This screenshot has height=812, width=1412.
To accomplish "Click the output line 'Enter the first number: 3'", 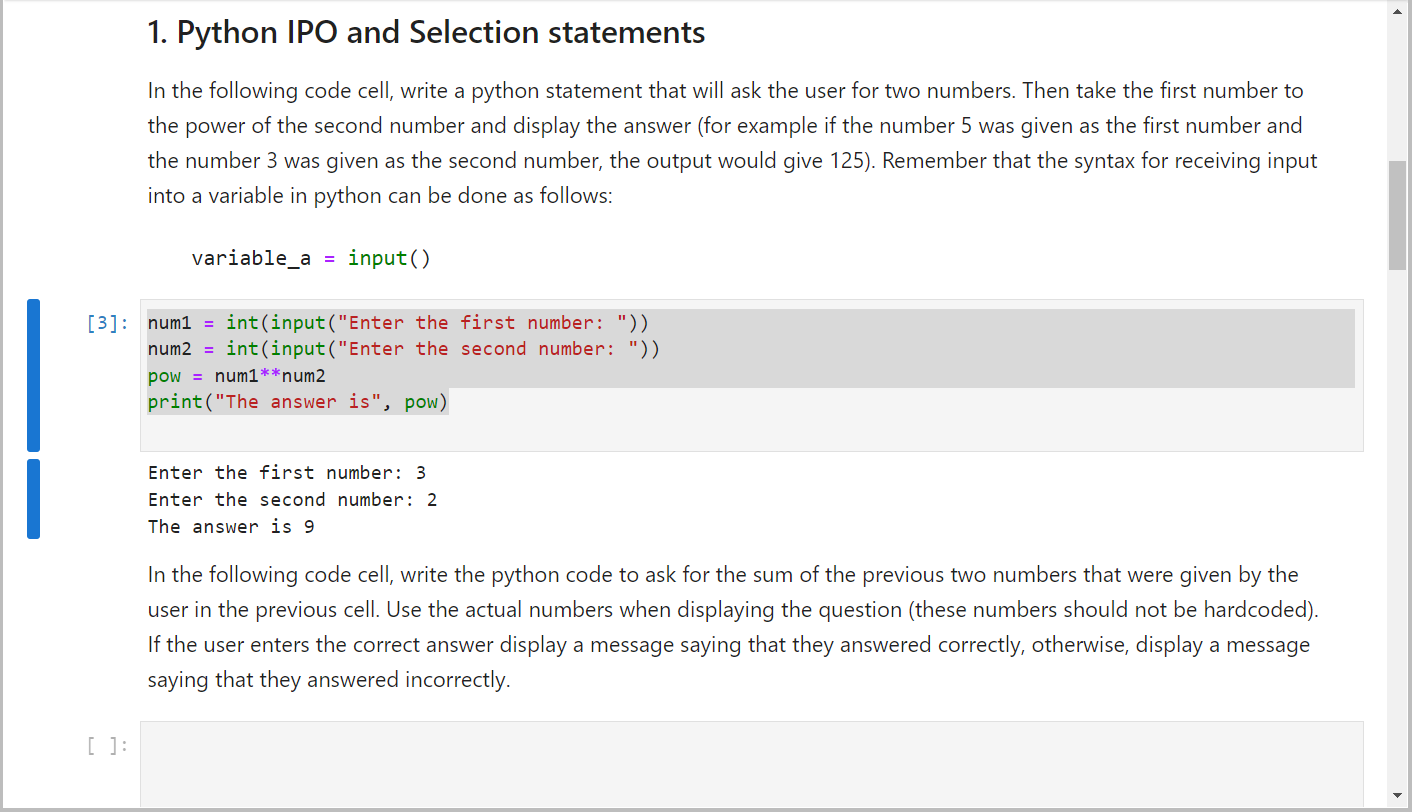I will point(285,472).
